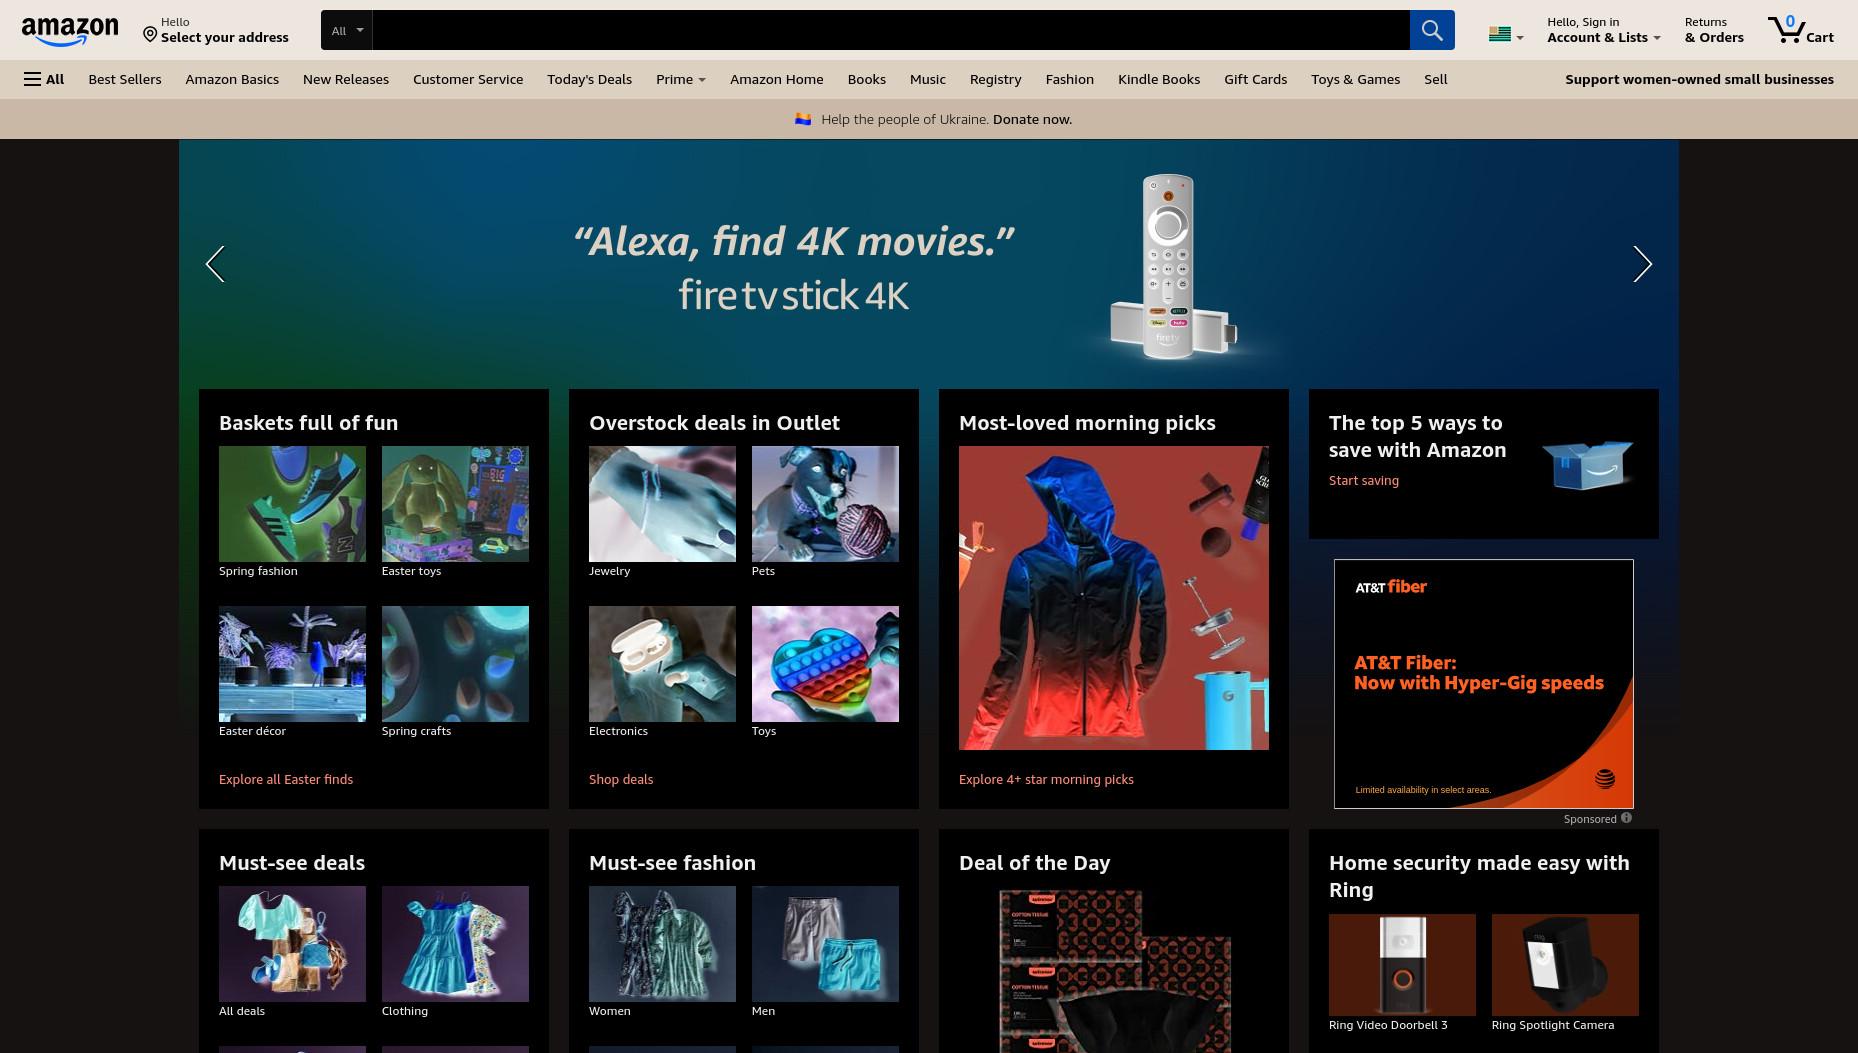This screenshot has height=1053, width=1858.
Task: Open Ring Video Doorbell 3 thumbnail
Action: (x=1402, y=965)
